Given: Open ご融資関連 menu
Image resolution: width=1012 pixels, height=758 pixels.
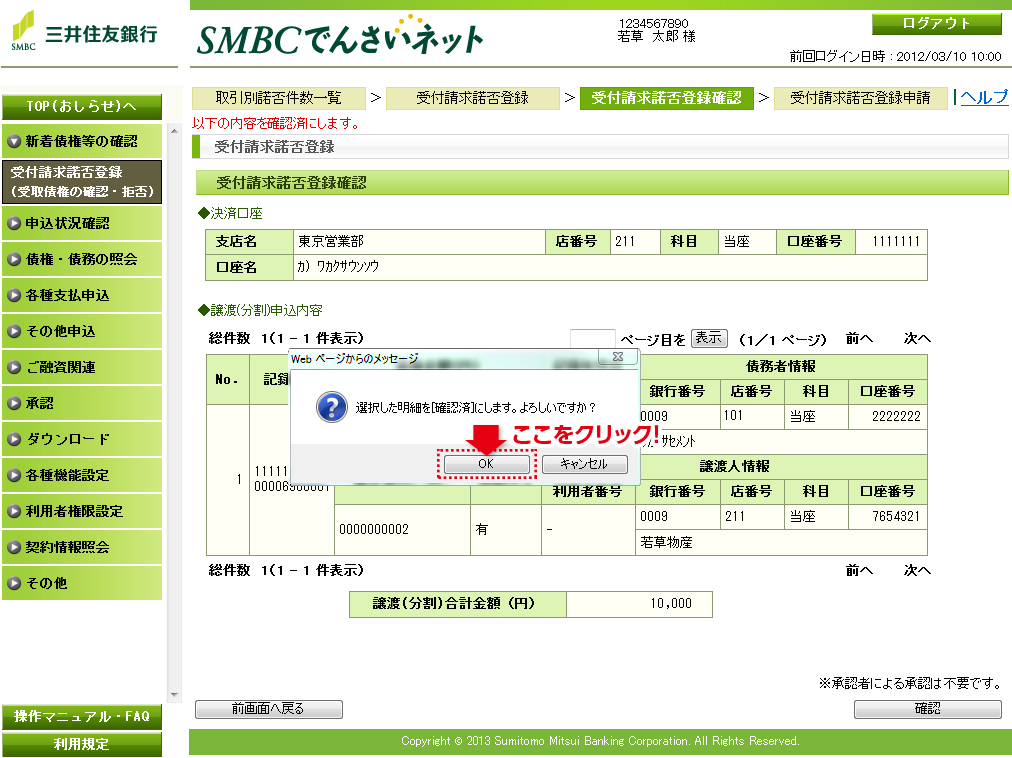Looking at the screenshot, I should point(82,367).
